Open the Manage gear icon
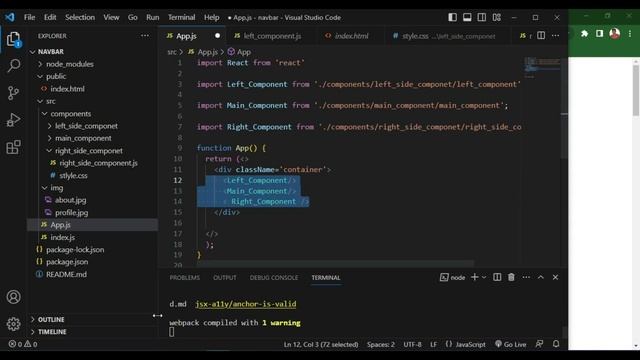Viewport: 640px width, 360px height. pyautogui.click(x=13, y=324)
